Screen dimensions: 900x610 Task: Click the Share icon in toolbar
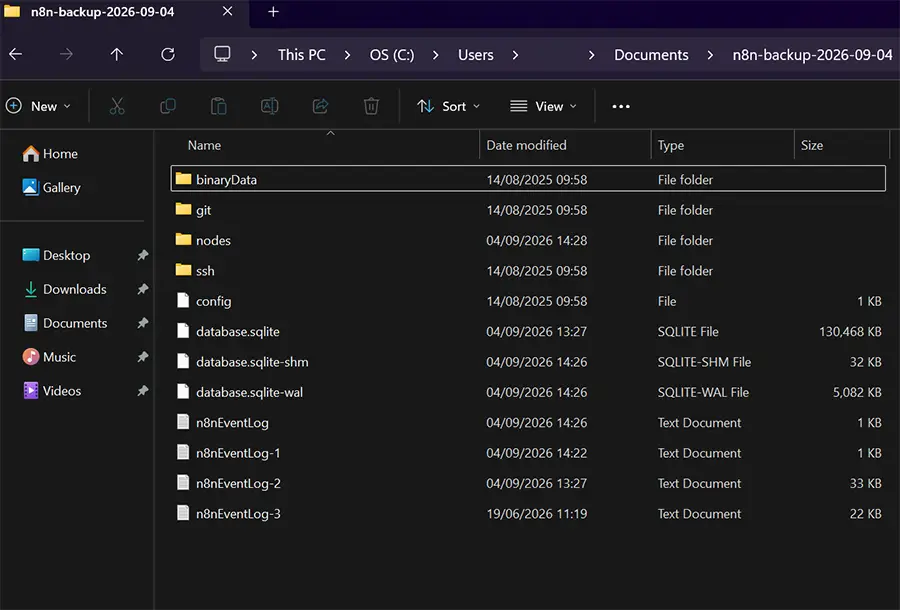(x=320, y=106)
